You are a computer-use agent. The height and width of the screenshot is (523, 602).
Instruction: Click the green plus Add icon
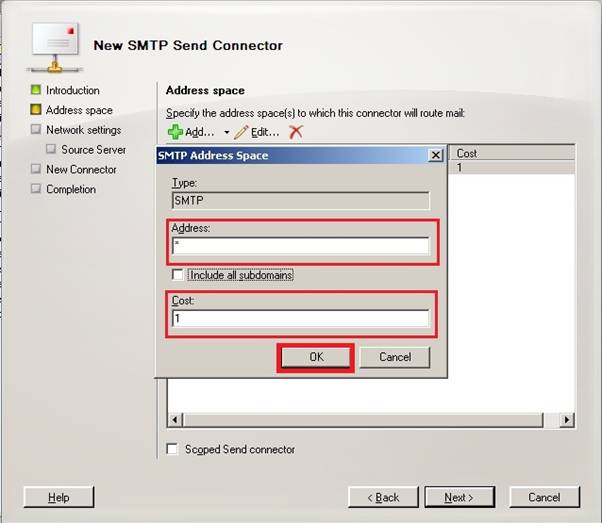[175, 132]
